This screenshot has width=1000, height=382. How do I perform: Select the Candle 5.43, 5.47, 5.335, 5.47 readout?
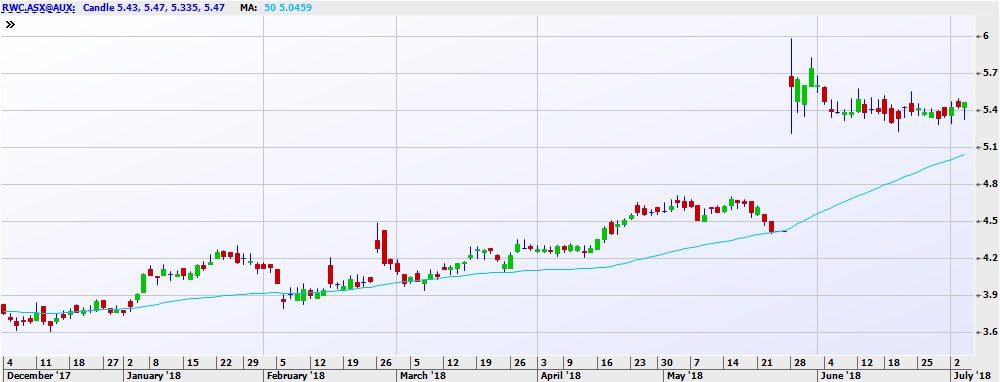pos(155,8)
